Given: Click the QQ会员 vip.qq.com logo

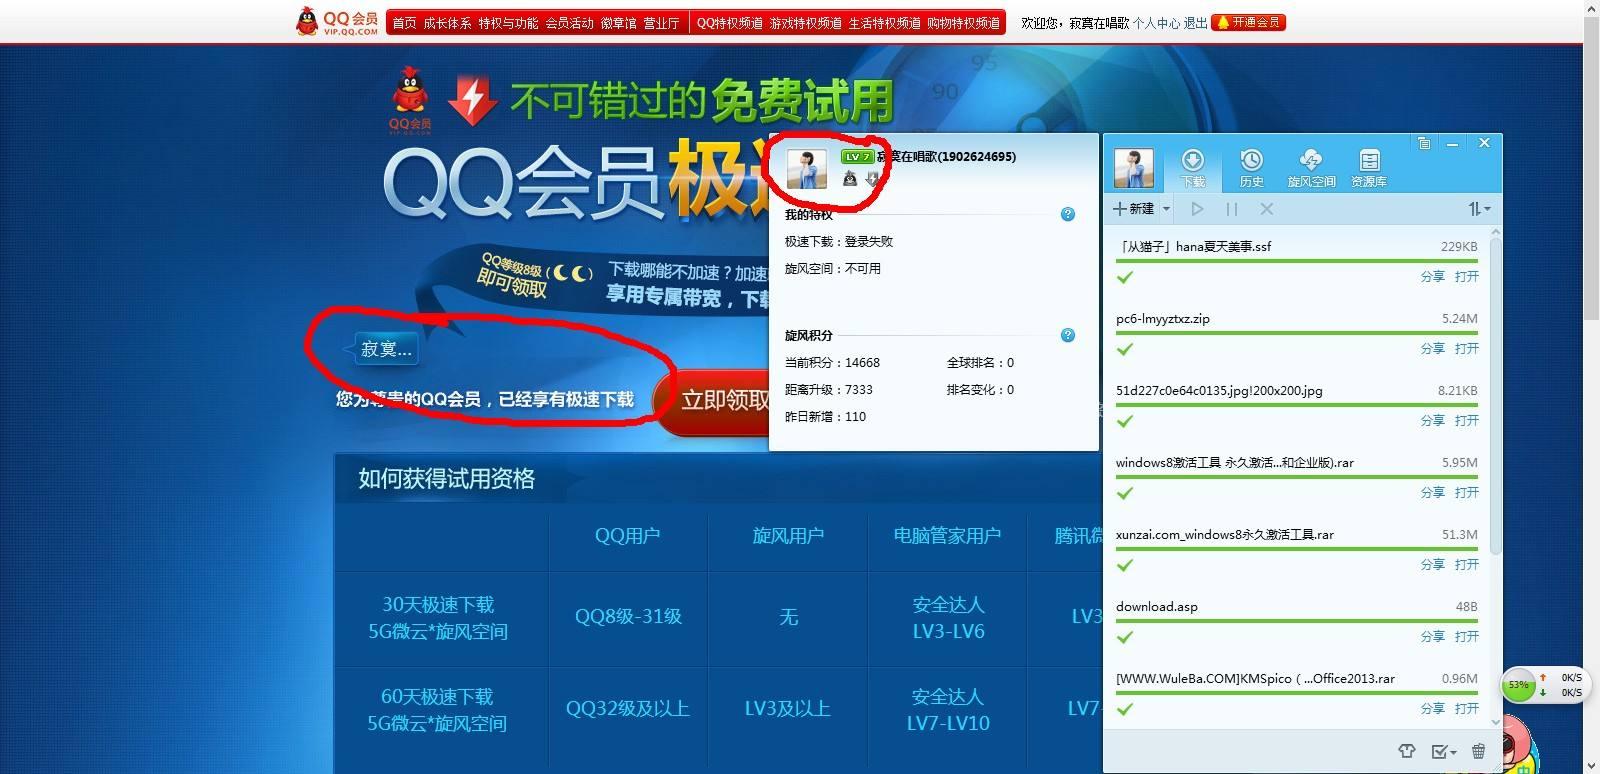Looking at the screenshot, I should [337, 22].
